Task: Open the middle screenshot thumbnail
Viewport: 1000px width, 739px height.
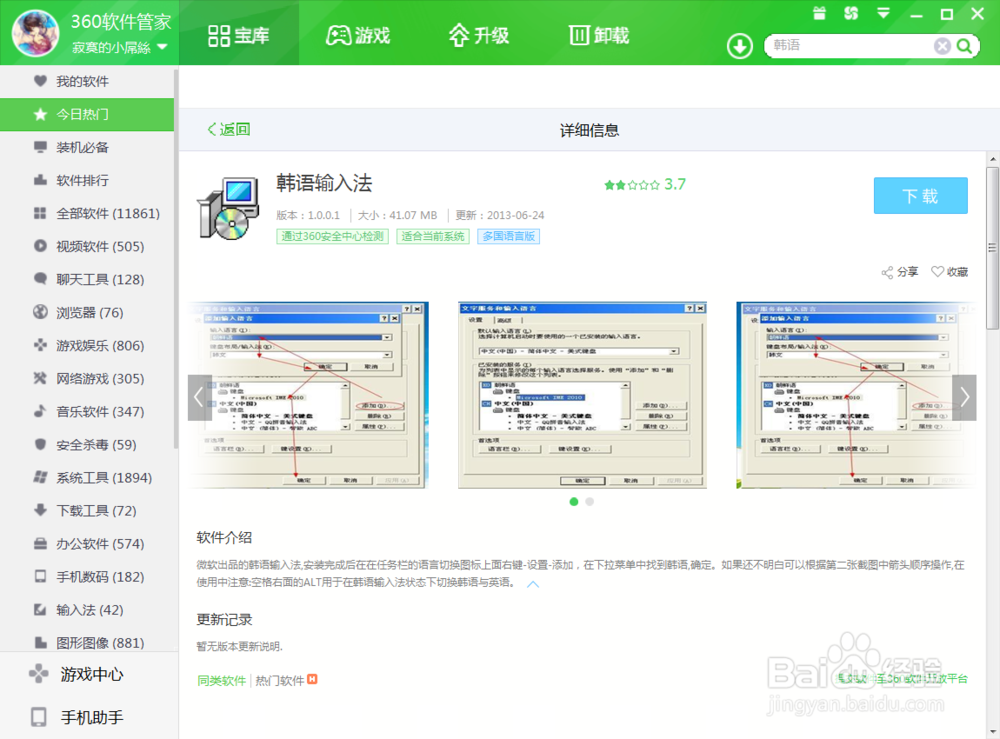Action: [x=582, y=395]
